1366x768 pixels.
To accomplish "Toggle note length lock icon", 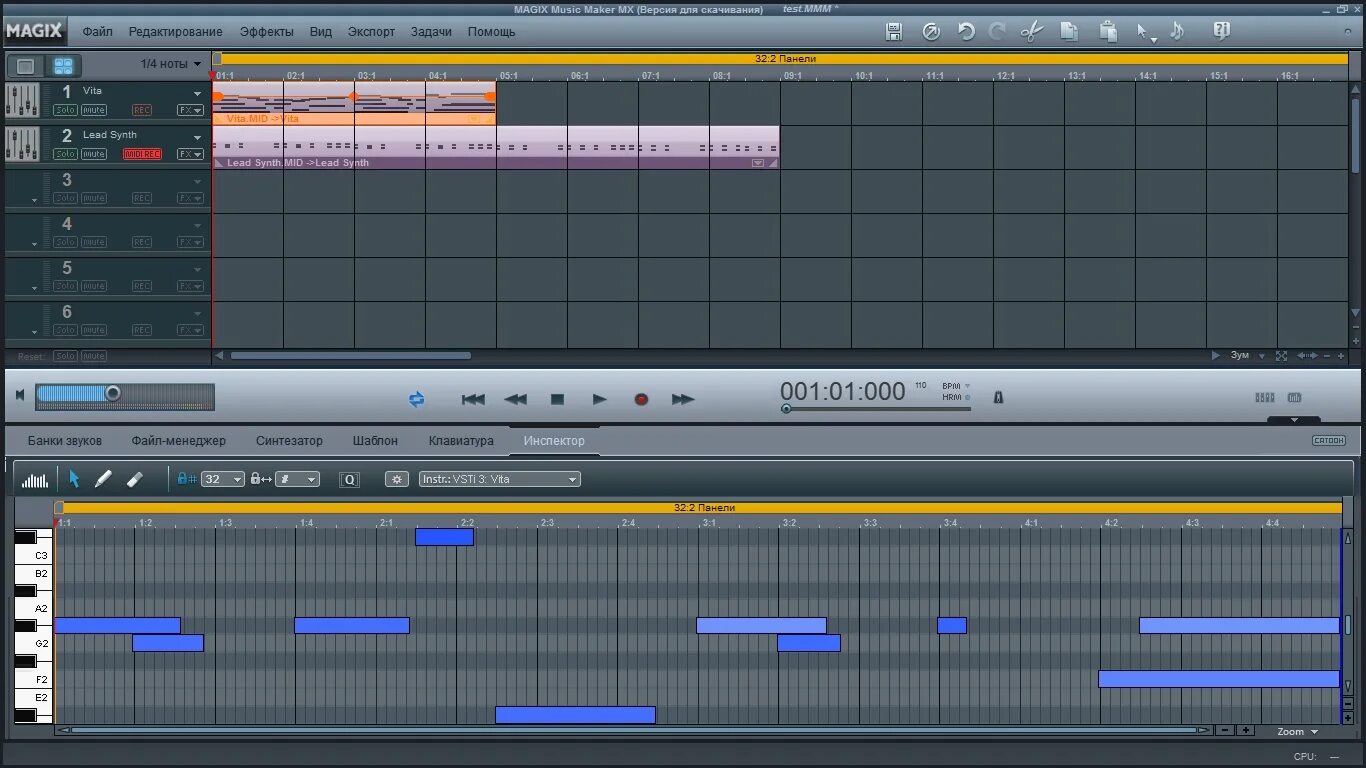I will tap(261, 479).
